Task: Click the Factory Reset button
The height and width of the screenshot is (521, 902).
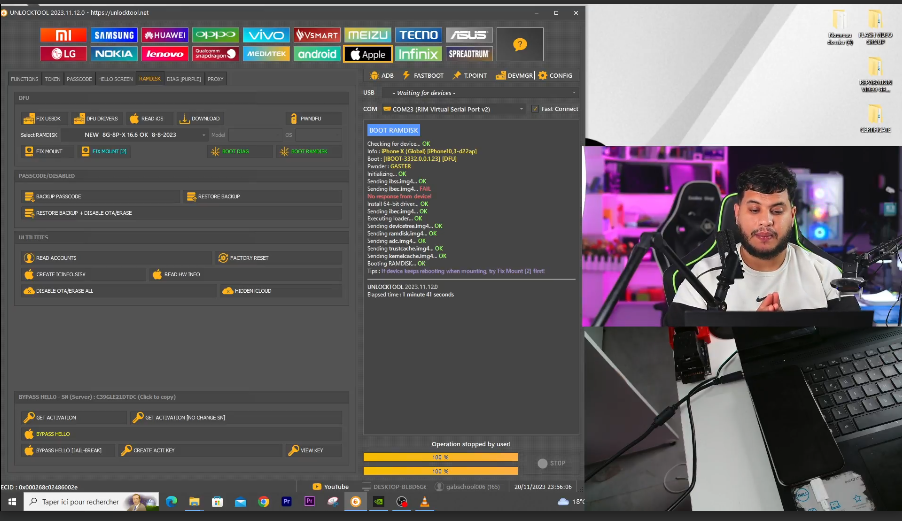Action: pyautogui.click(x=278, y=258)
